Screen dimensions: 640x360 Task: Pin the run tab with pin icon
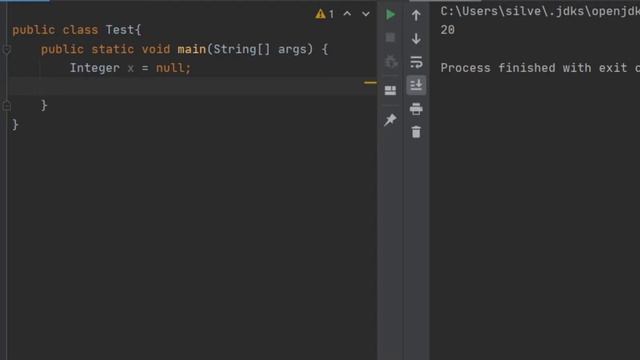click(x=390, y=120)
